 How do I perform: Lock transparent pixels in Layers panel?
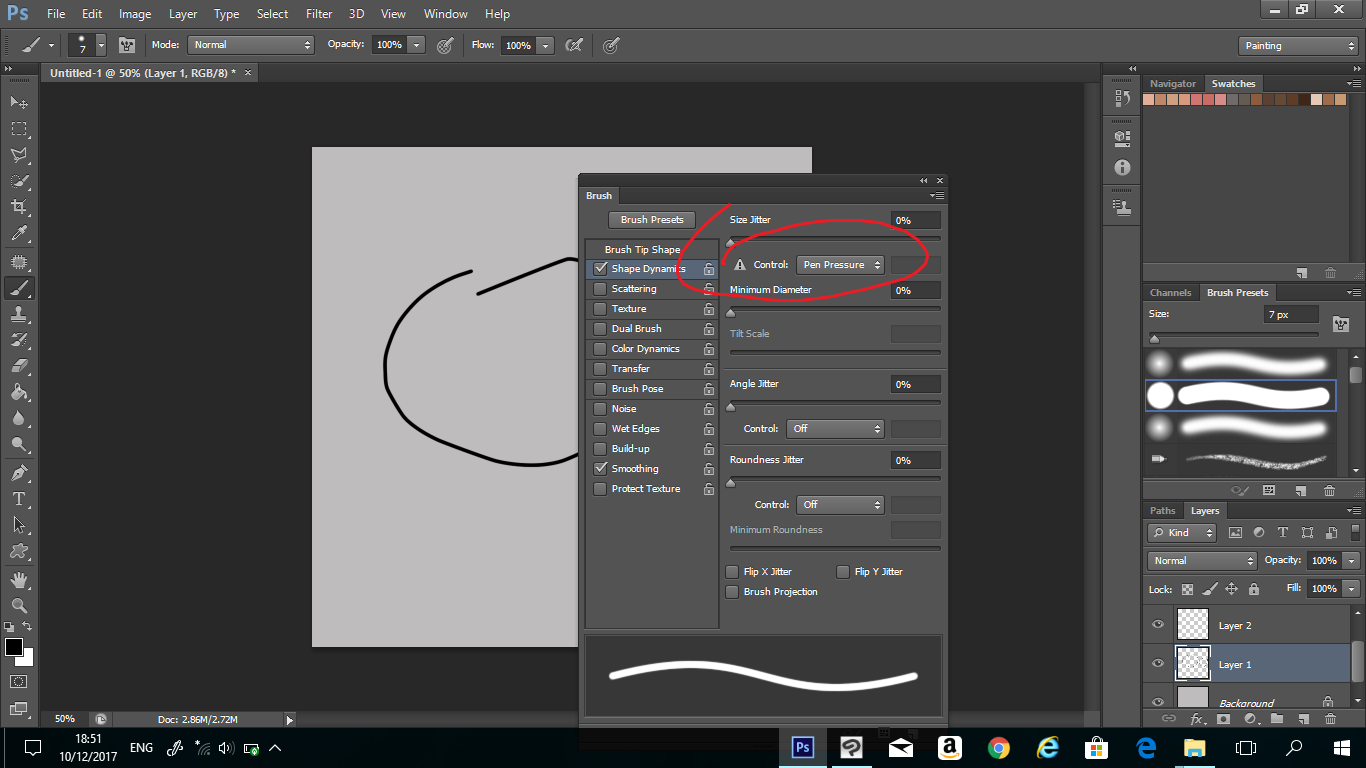1187,589
